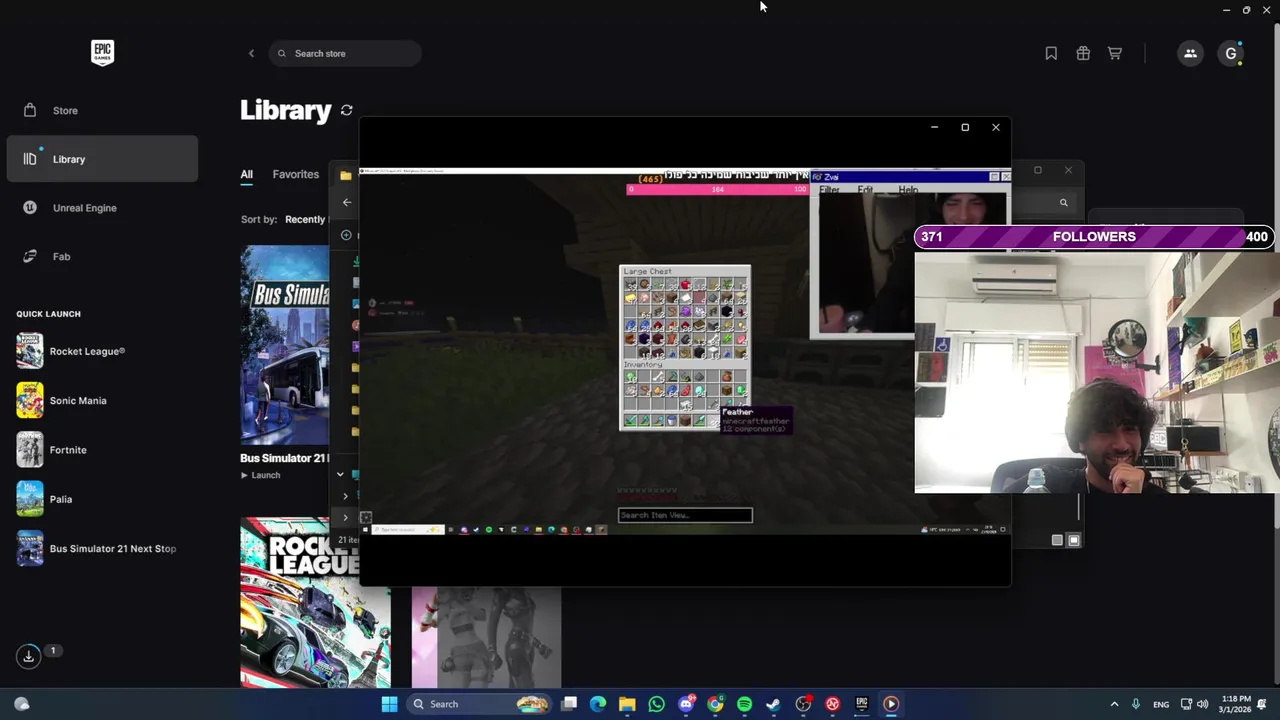Click the Search Item View box in video

[x=685, y=515]
